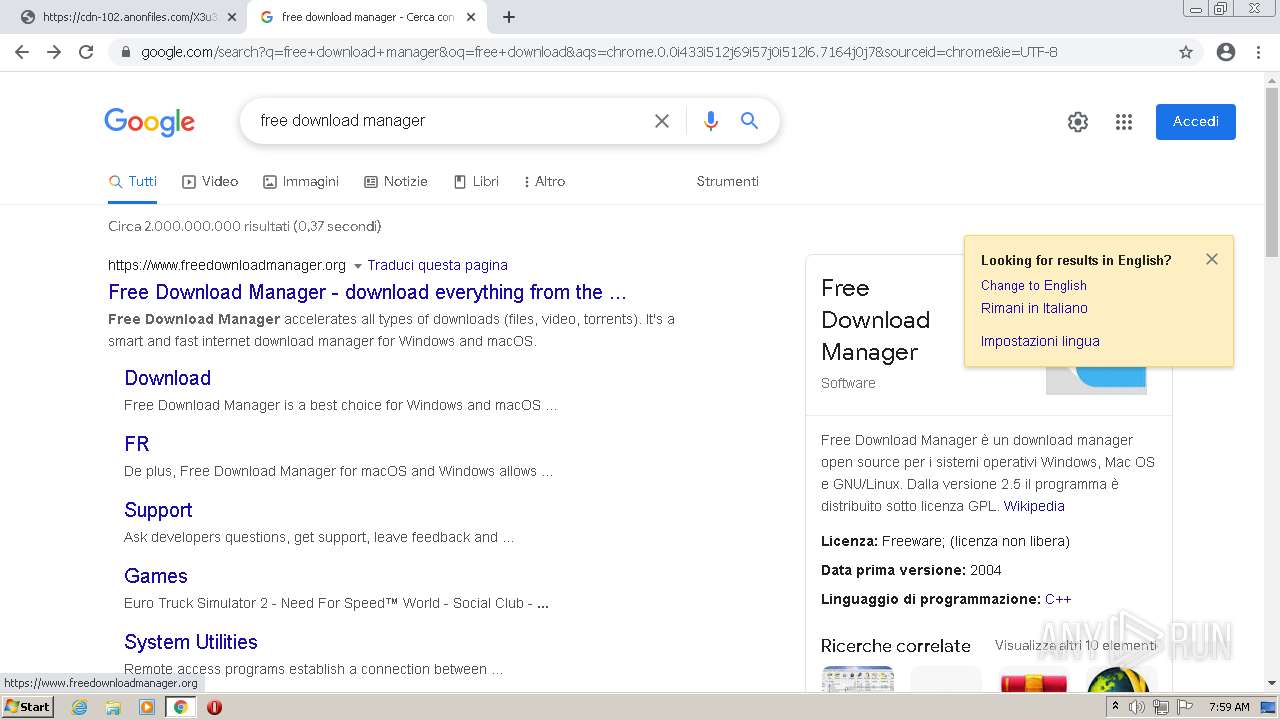Open the System Utilities sitelink
Screen dimensions: 1280x720
point(191,642)
